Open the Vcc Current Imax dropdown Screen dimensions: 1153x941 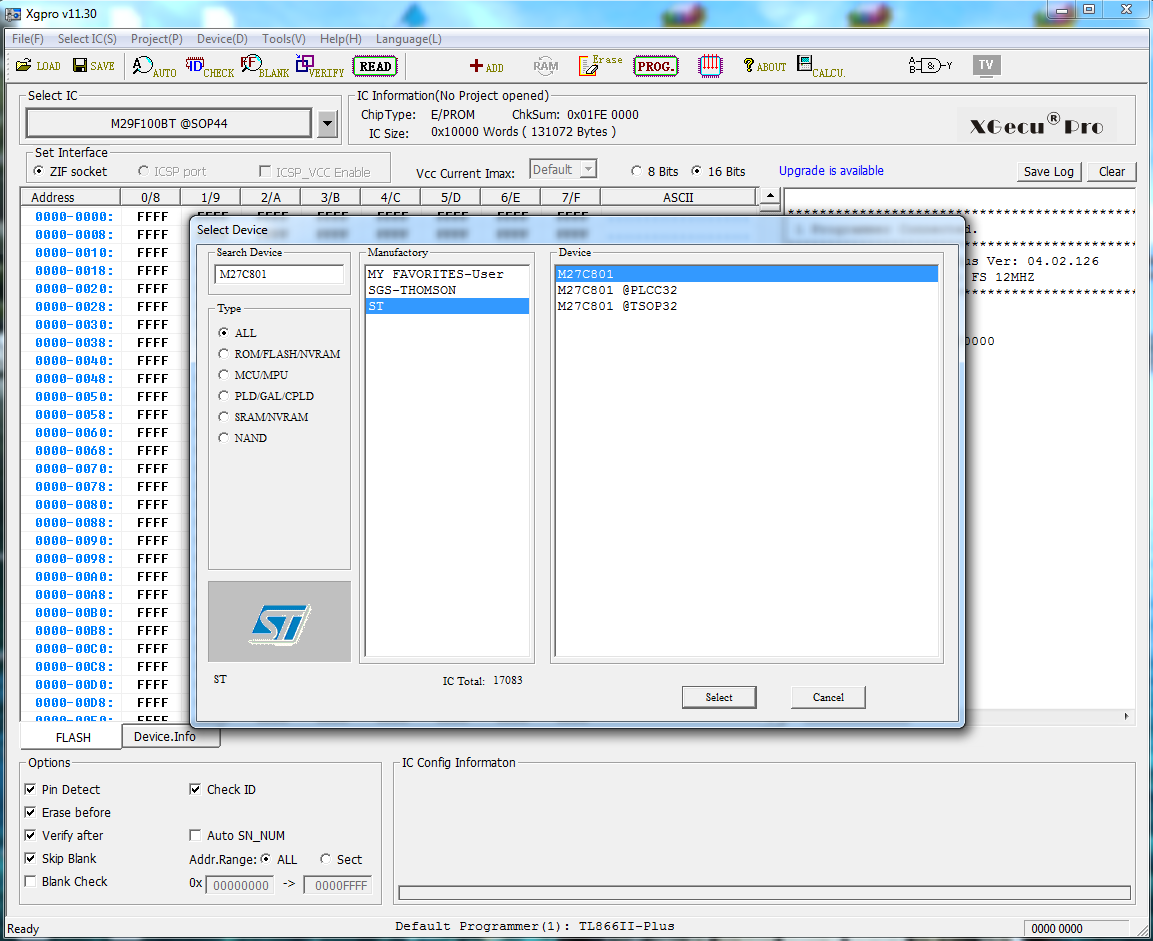pos(588,170)
